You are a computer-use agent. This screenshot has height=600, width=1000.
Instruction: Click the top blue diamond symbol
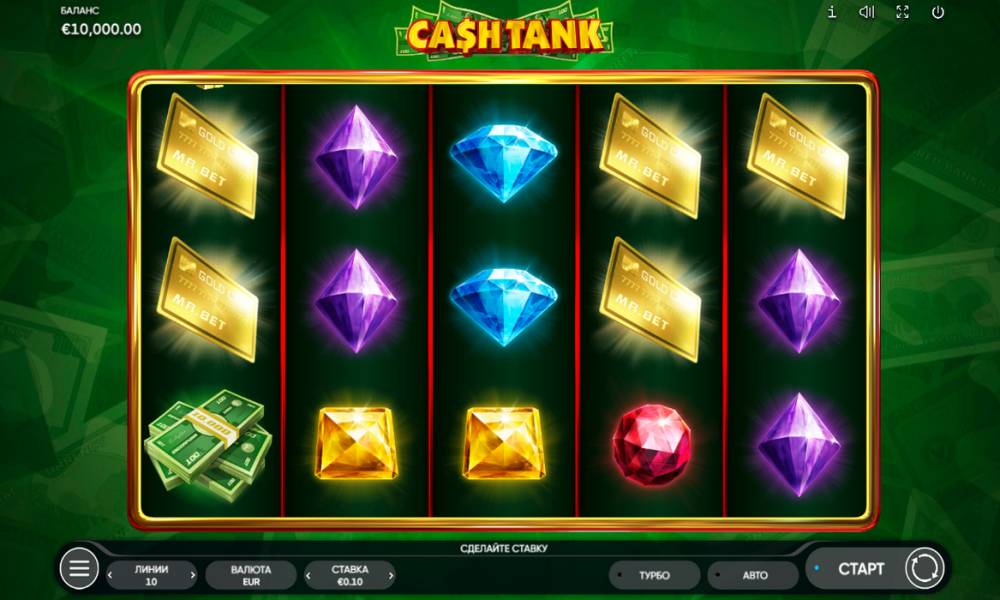point(504,161)
